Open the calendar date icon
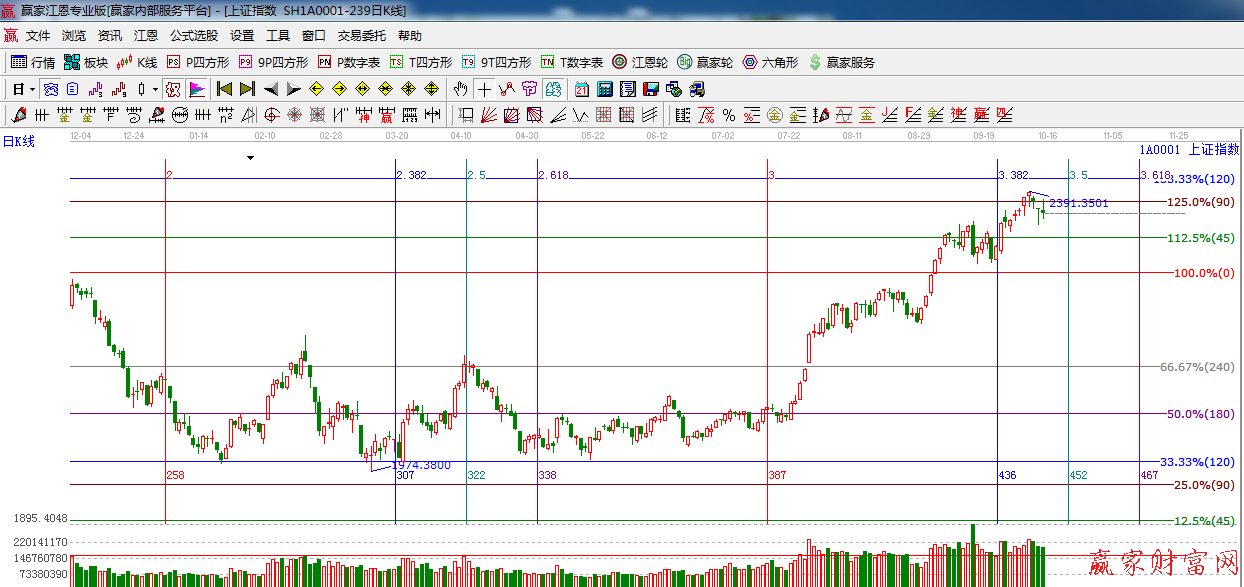 pos(582,89)
